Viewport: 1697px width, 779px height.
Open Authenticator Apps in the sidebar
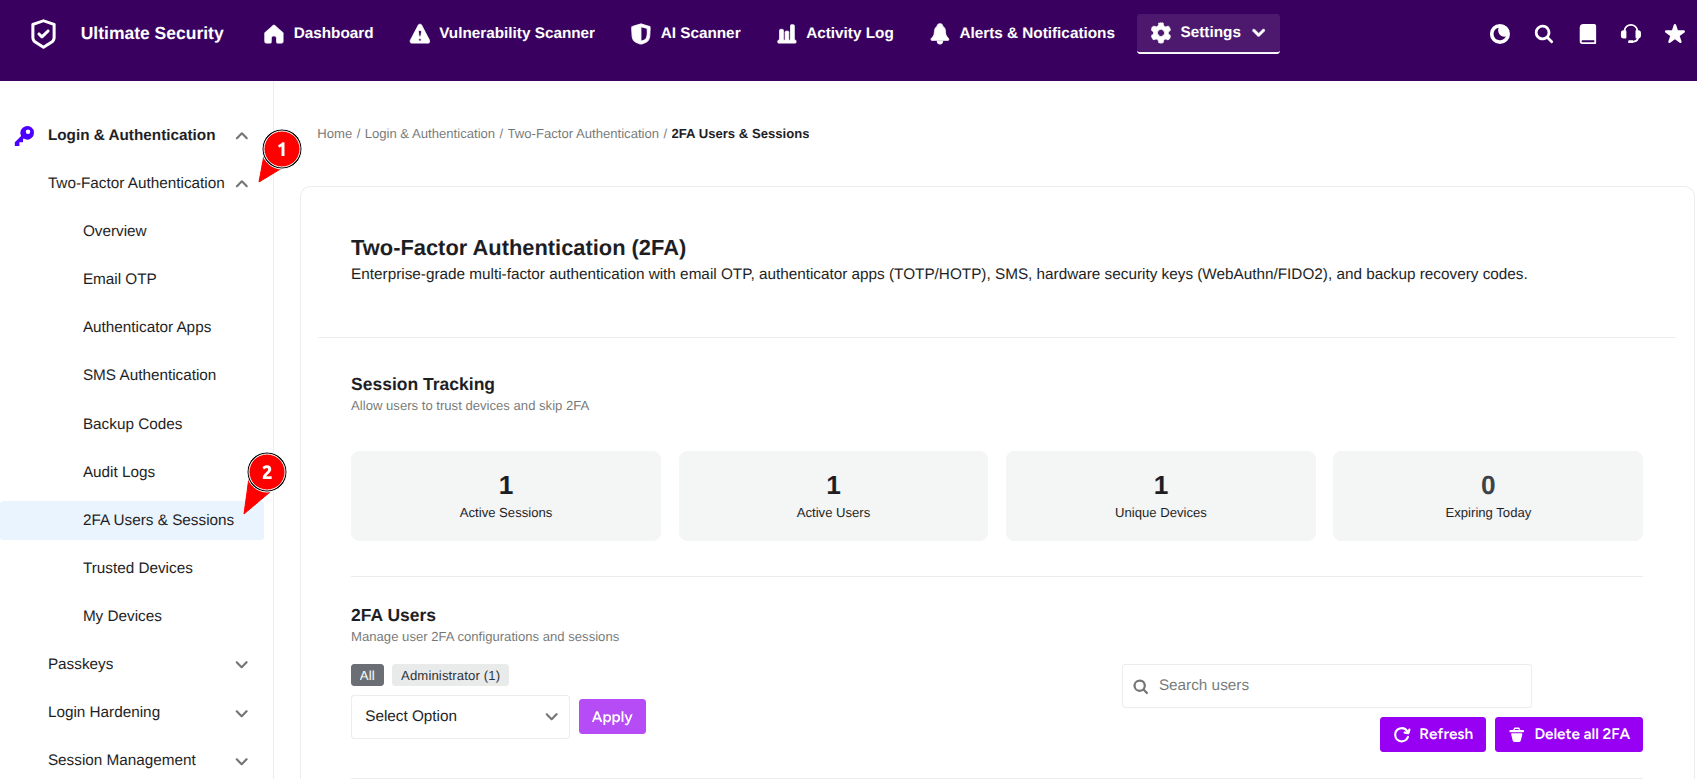tap(147, 327)
